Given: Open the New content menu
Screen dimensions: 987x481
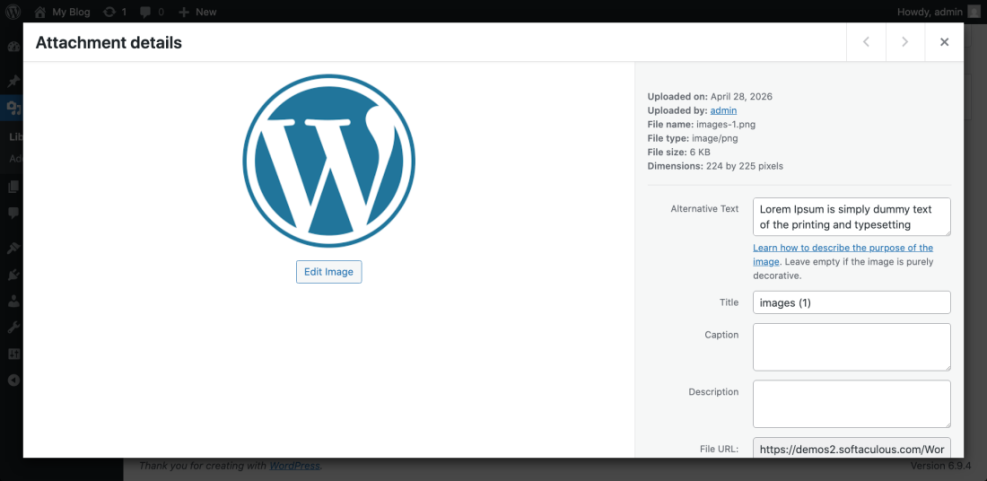Looking at the screenshot, I should (x=197, y=11).
